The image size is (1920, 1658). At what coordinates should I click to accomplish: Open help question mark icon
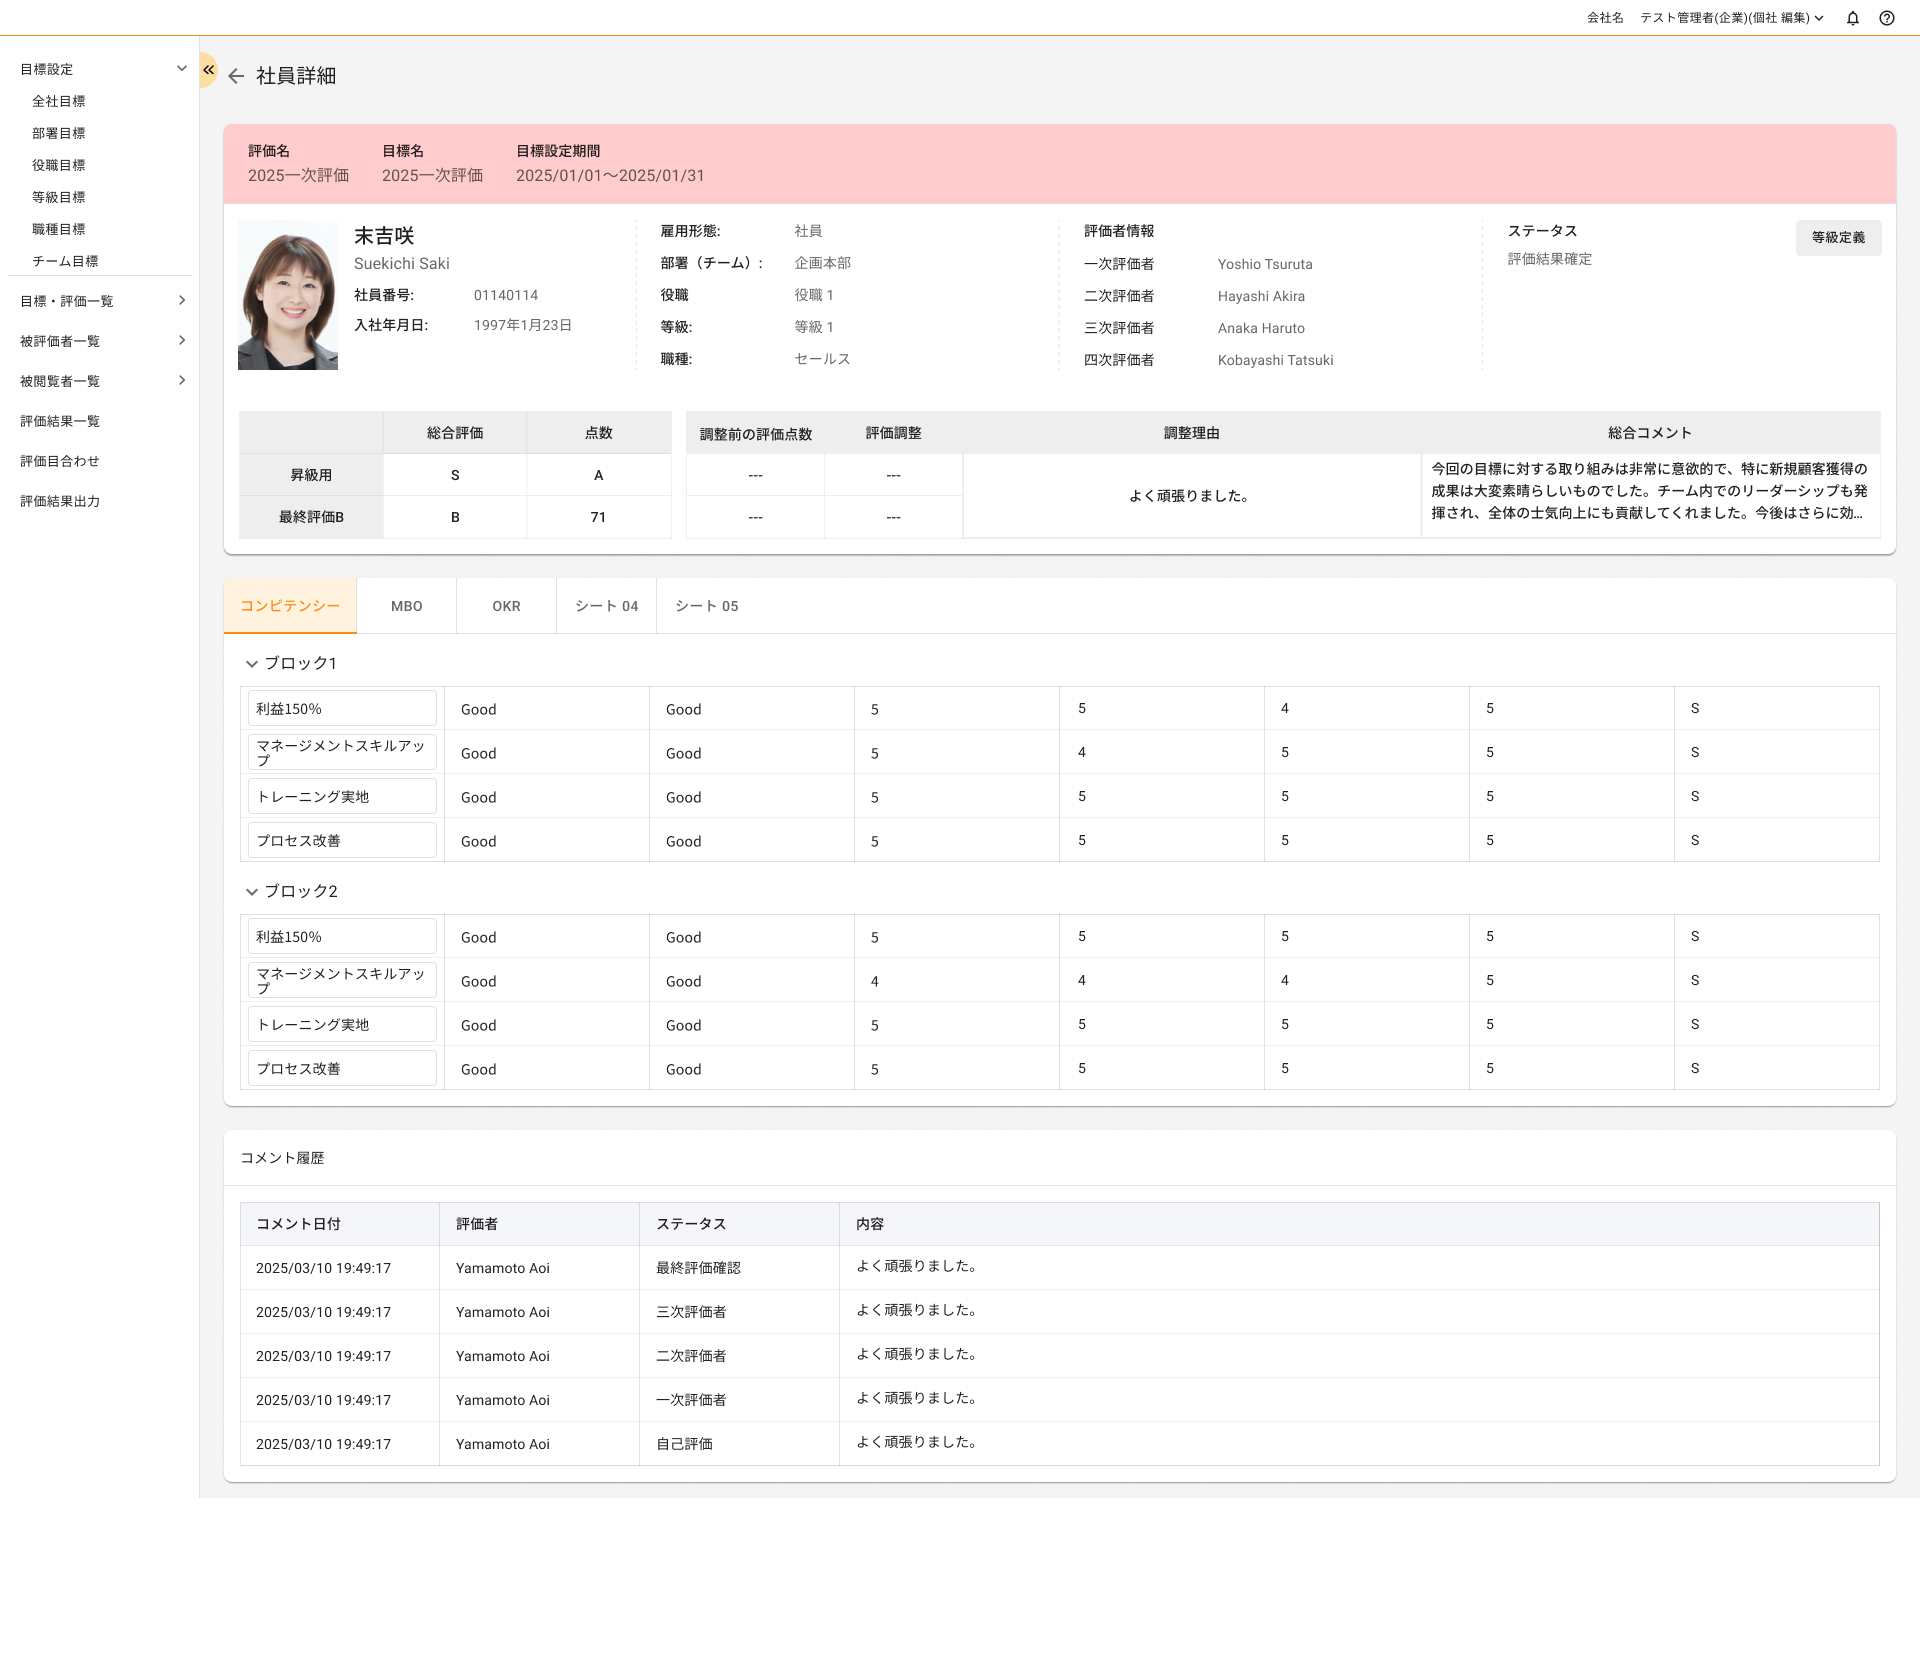[x=1887, y=18]
